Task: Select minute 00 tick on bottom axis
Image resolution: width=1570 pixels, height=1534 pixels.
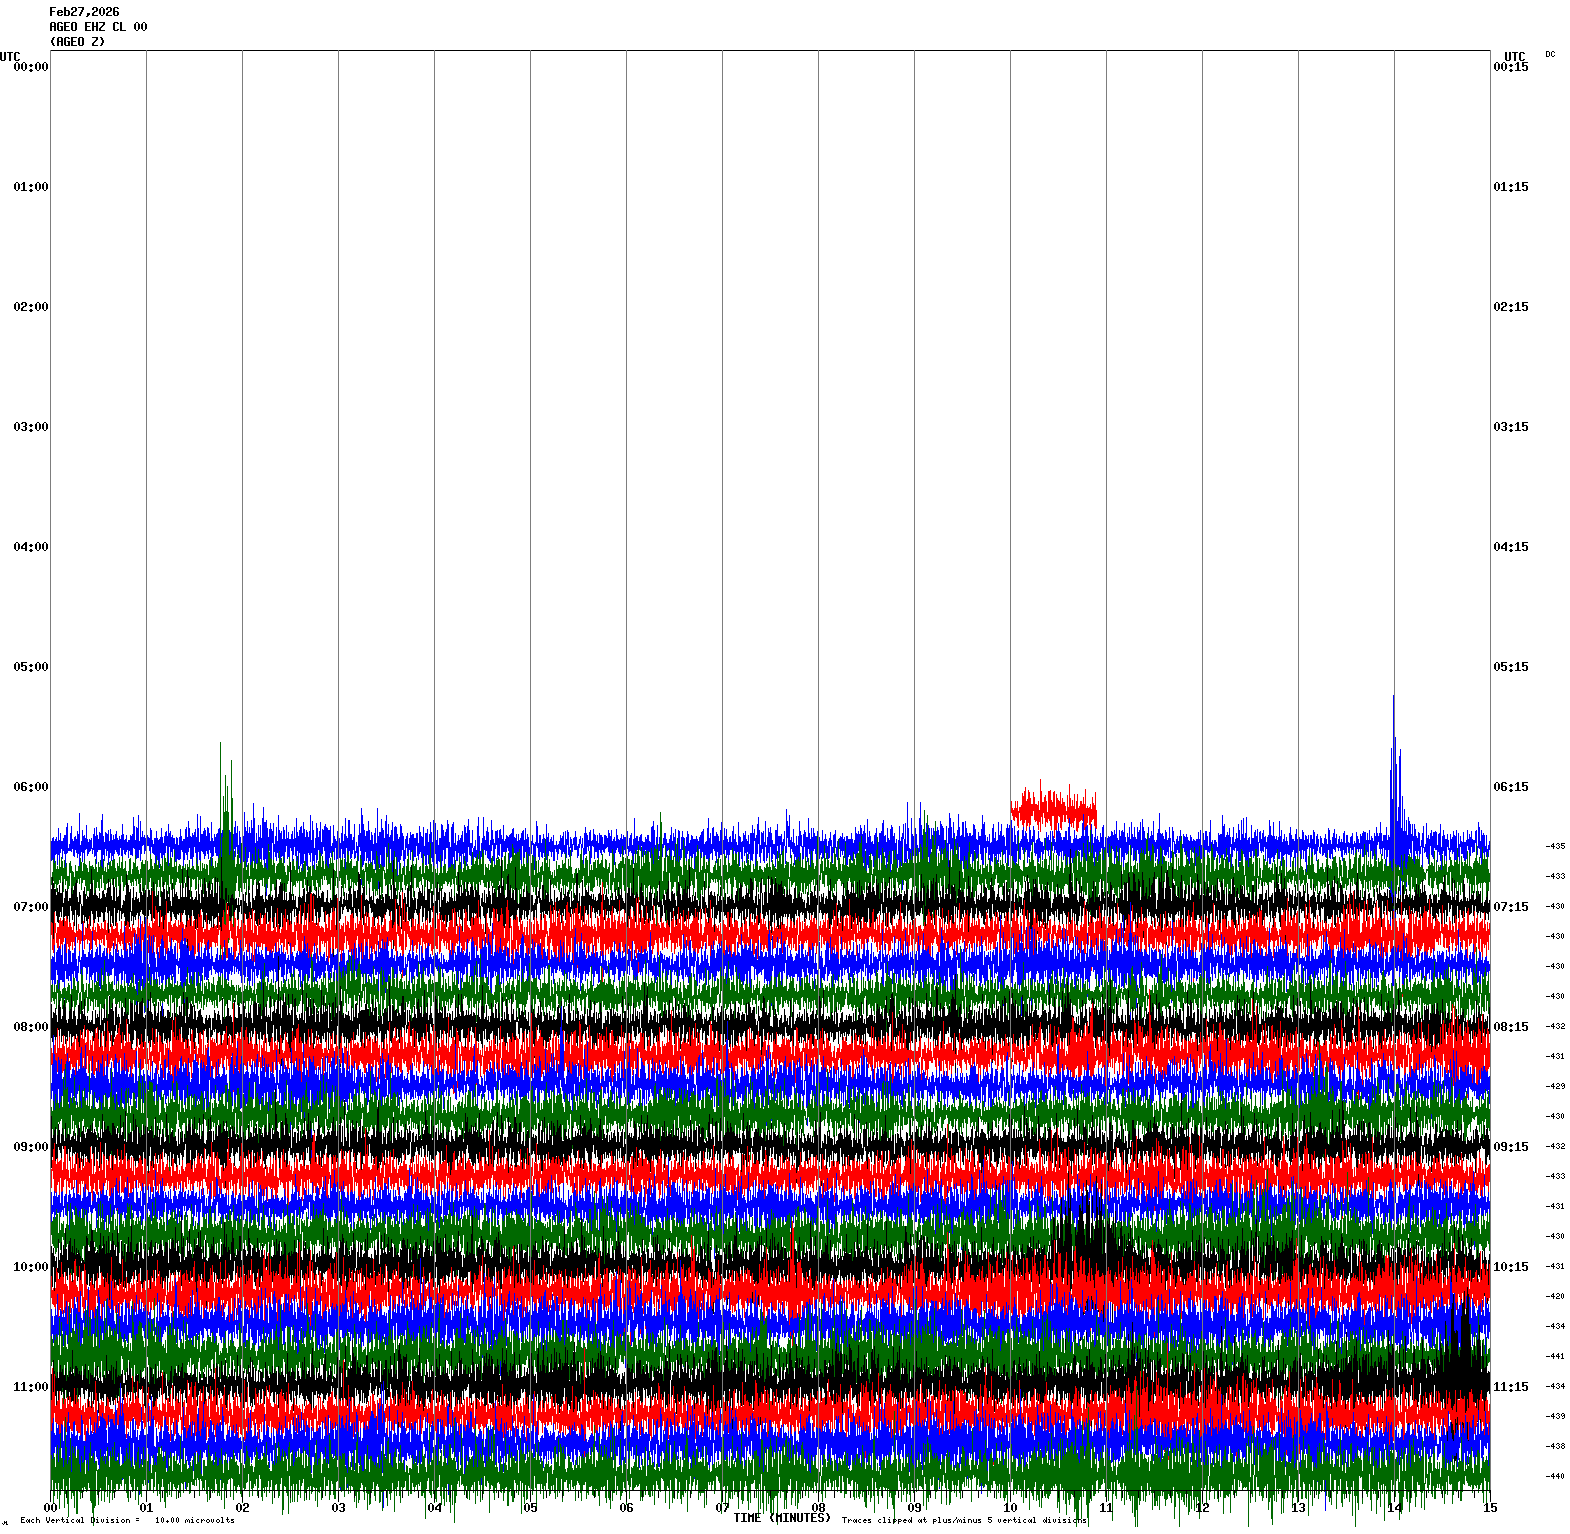Action: [x=51, y=1508]
